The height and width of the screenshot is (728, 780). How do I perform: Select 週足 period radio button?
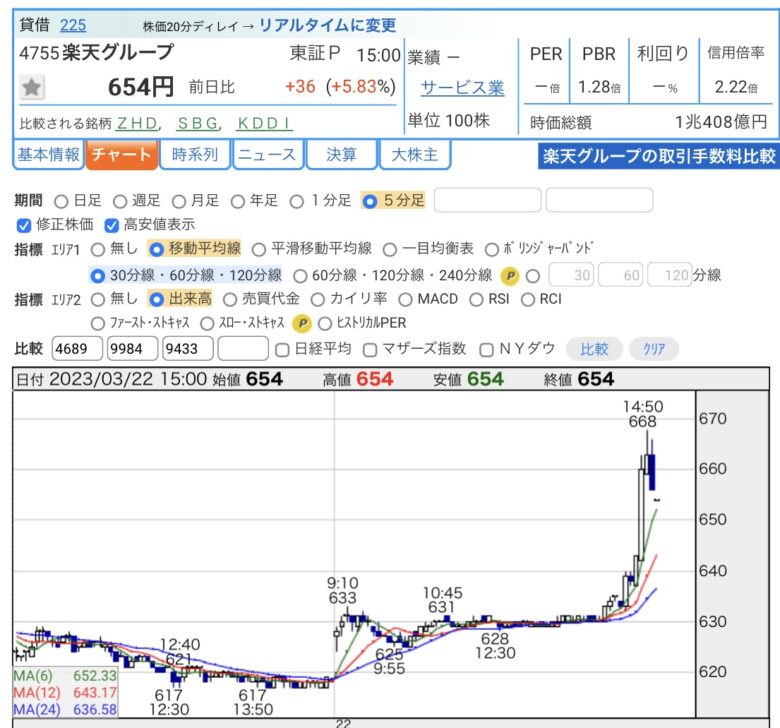point(120,202)
